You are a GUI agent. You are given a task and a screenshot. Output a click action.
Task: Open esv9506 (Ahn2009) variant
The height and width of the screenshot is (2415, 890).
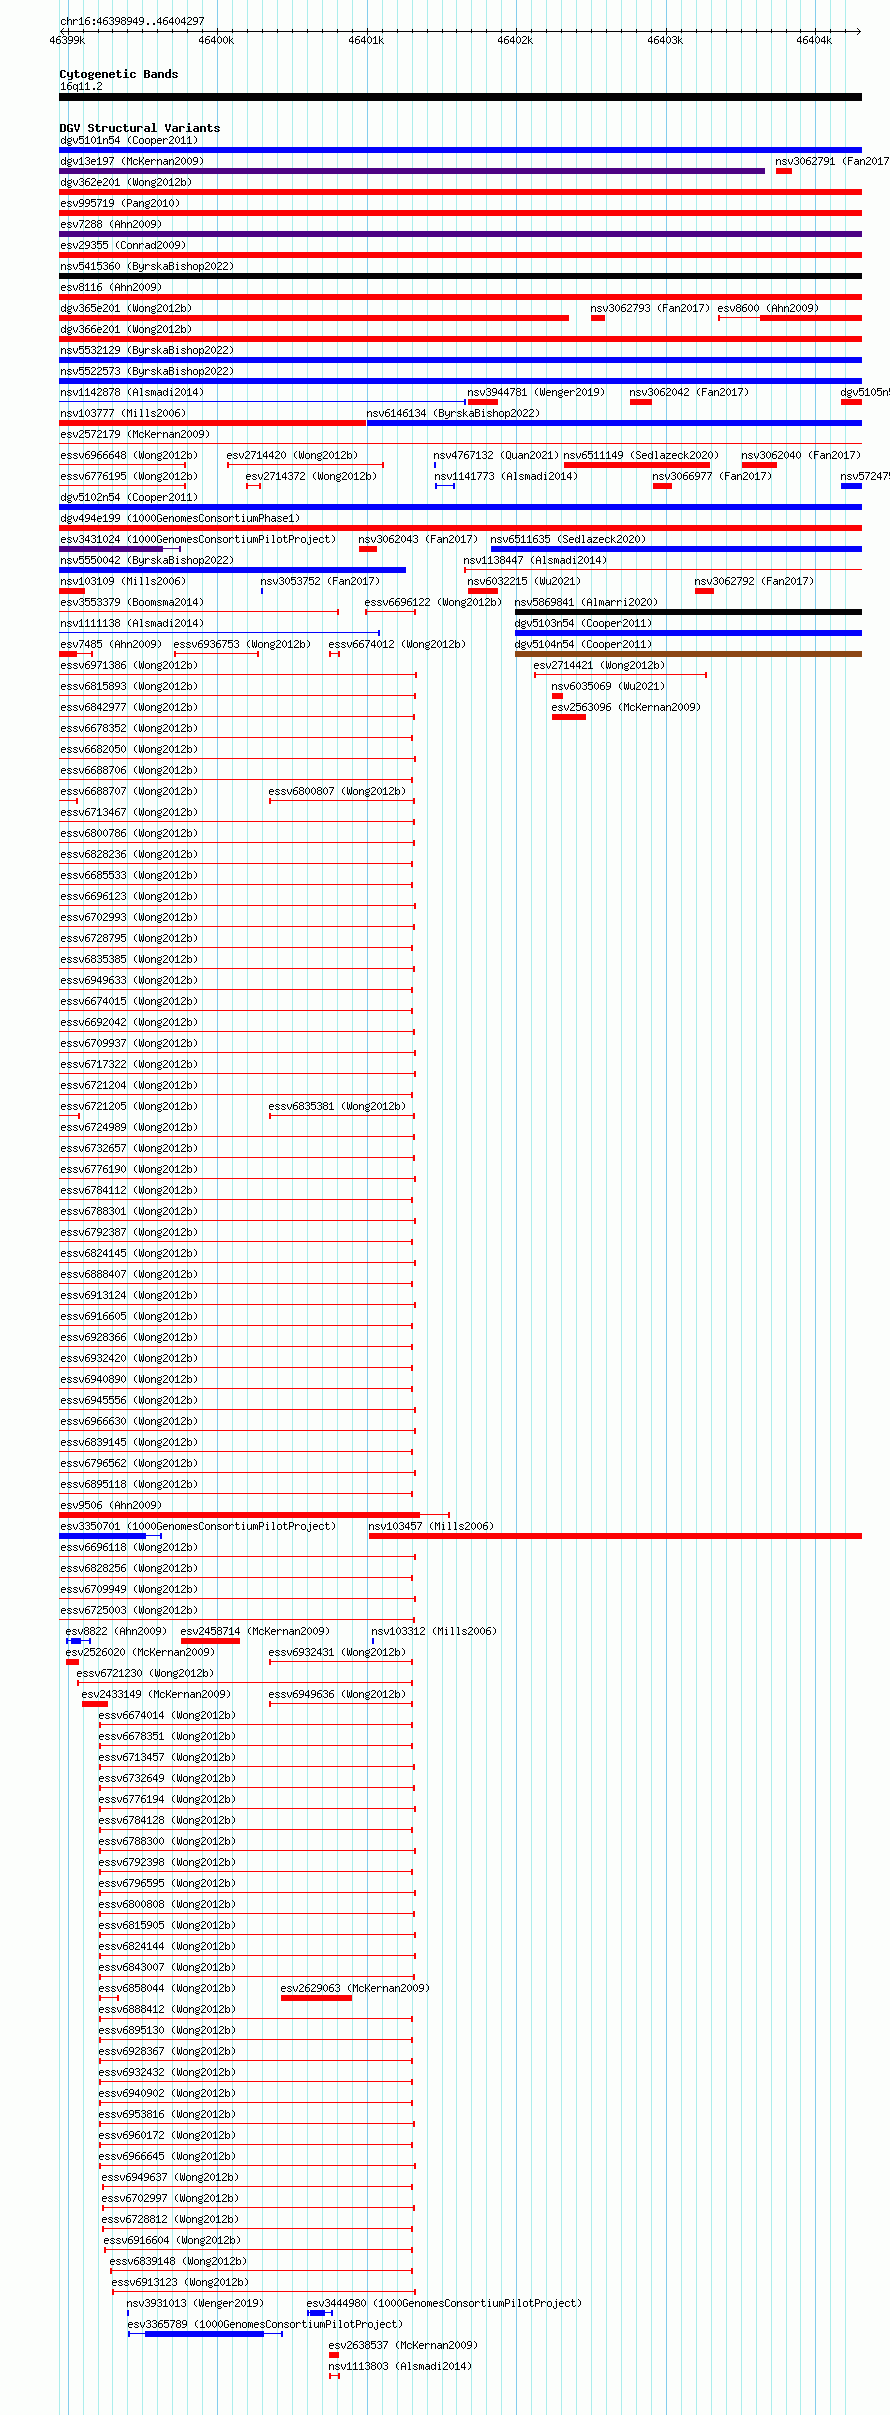(254, 1515)
